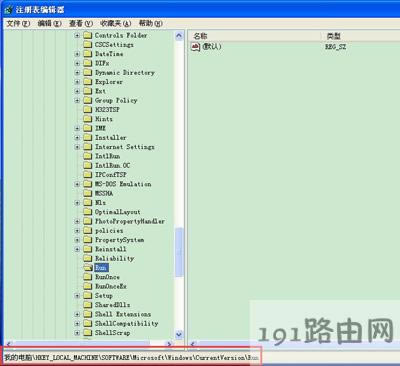
Task: Expand the Installer key
Action: pos(77,138)
